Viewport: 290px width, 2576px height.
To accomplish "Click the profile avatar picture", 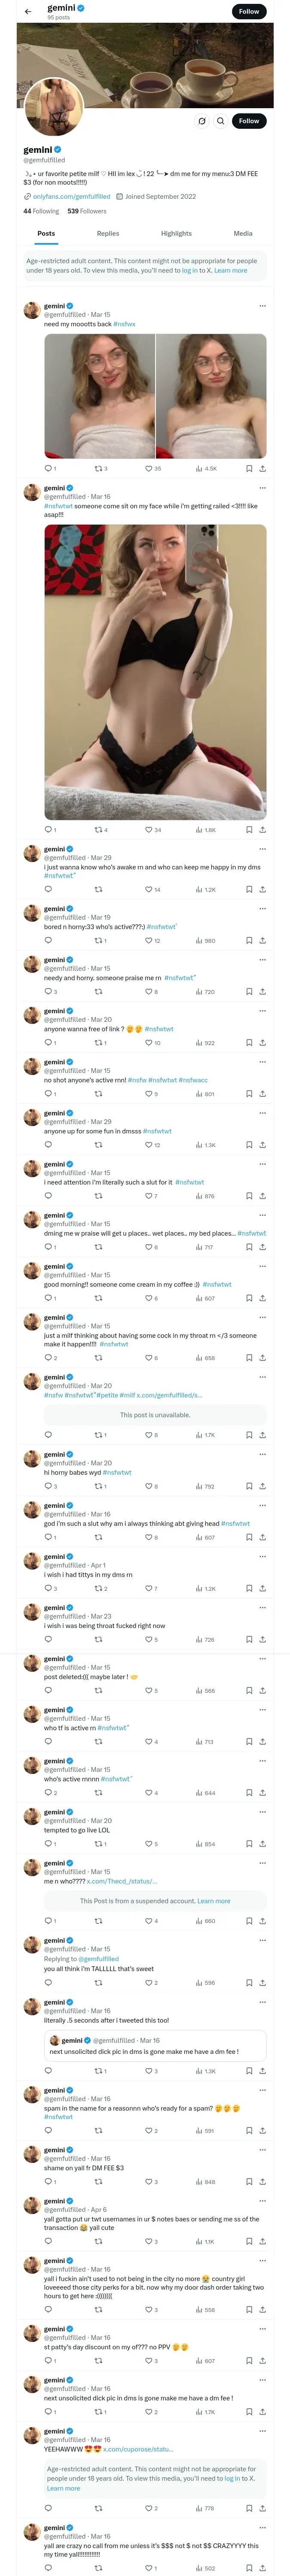I will click(53, 107).
